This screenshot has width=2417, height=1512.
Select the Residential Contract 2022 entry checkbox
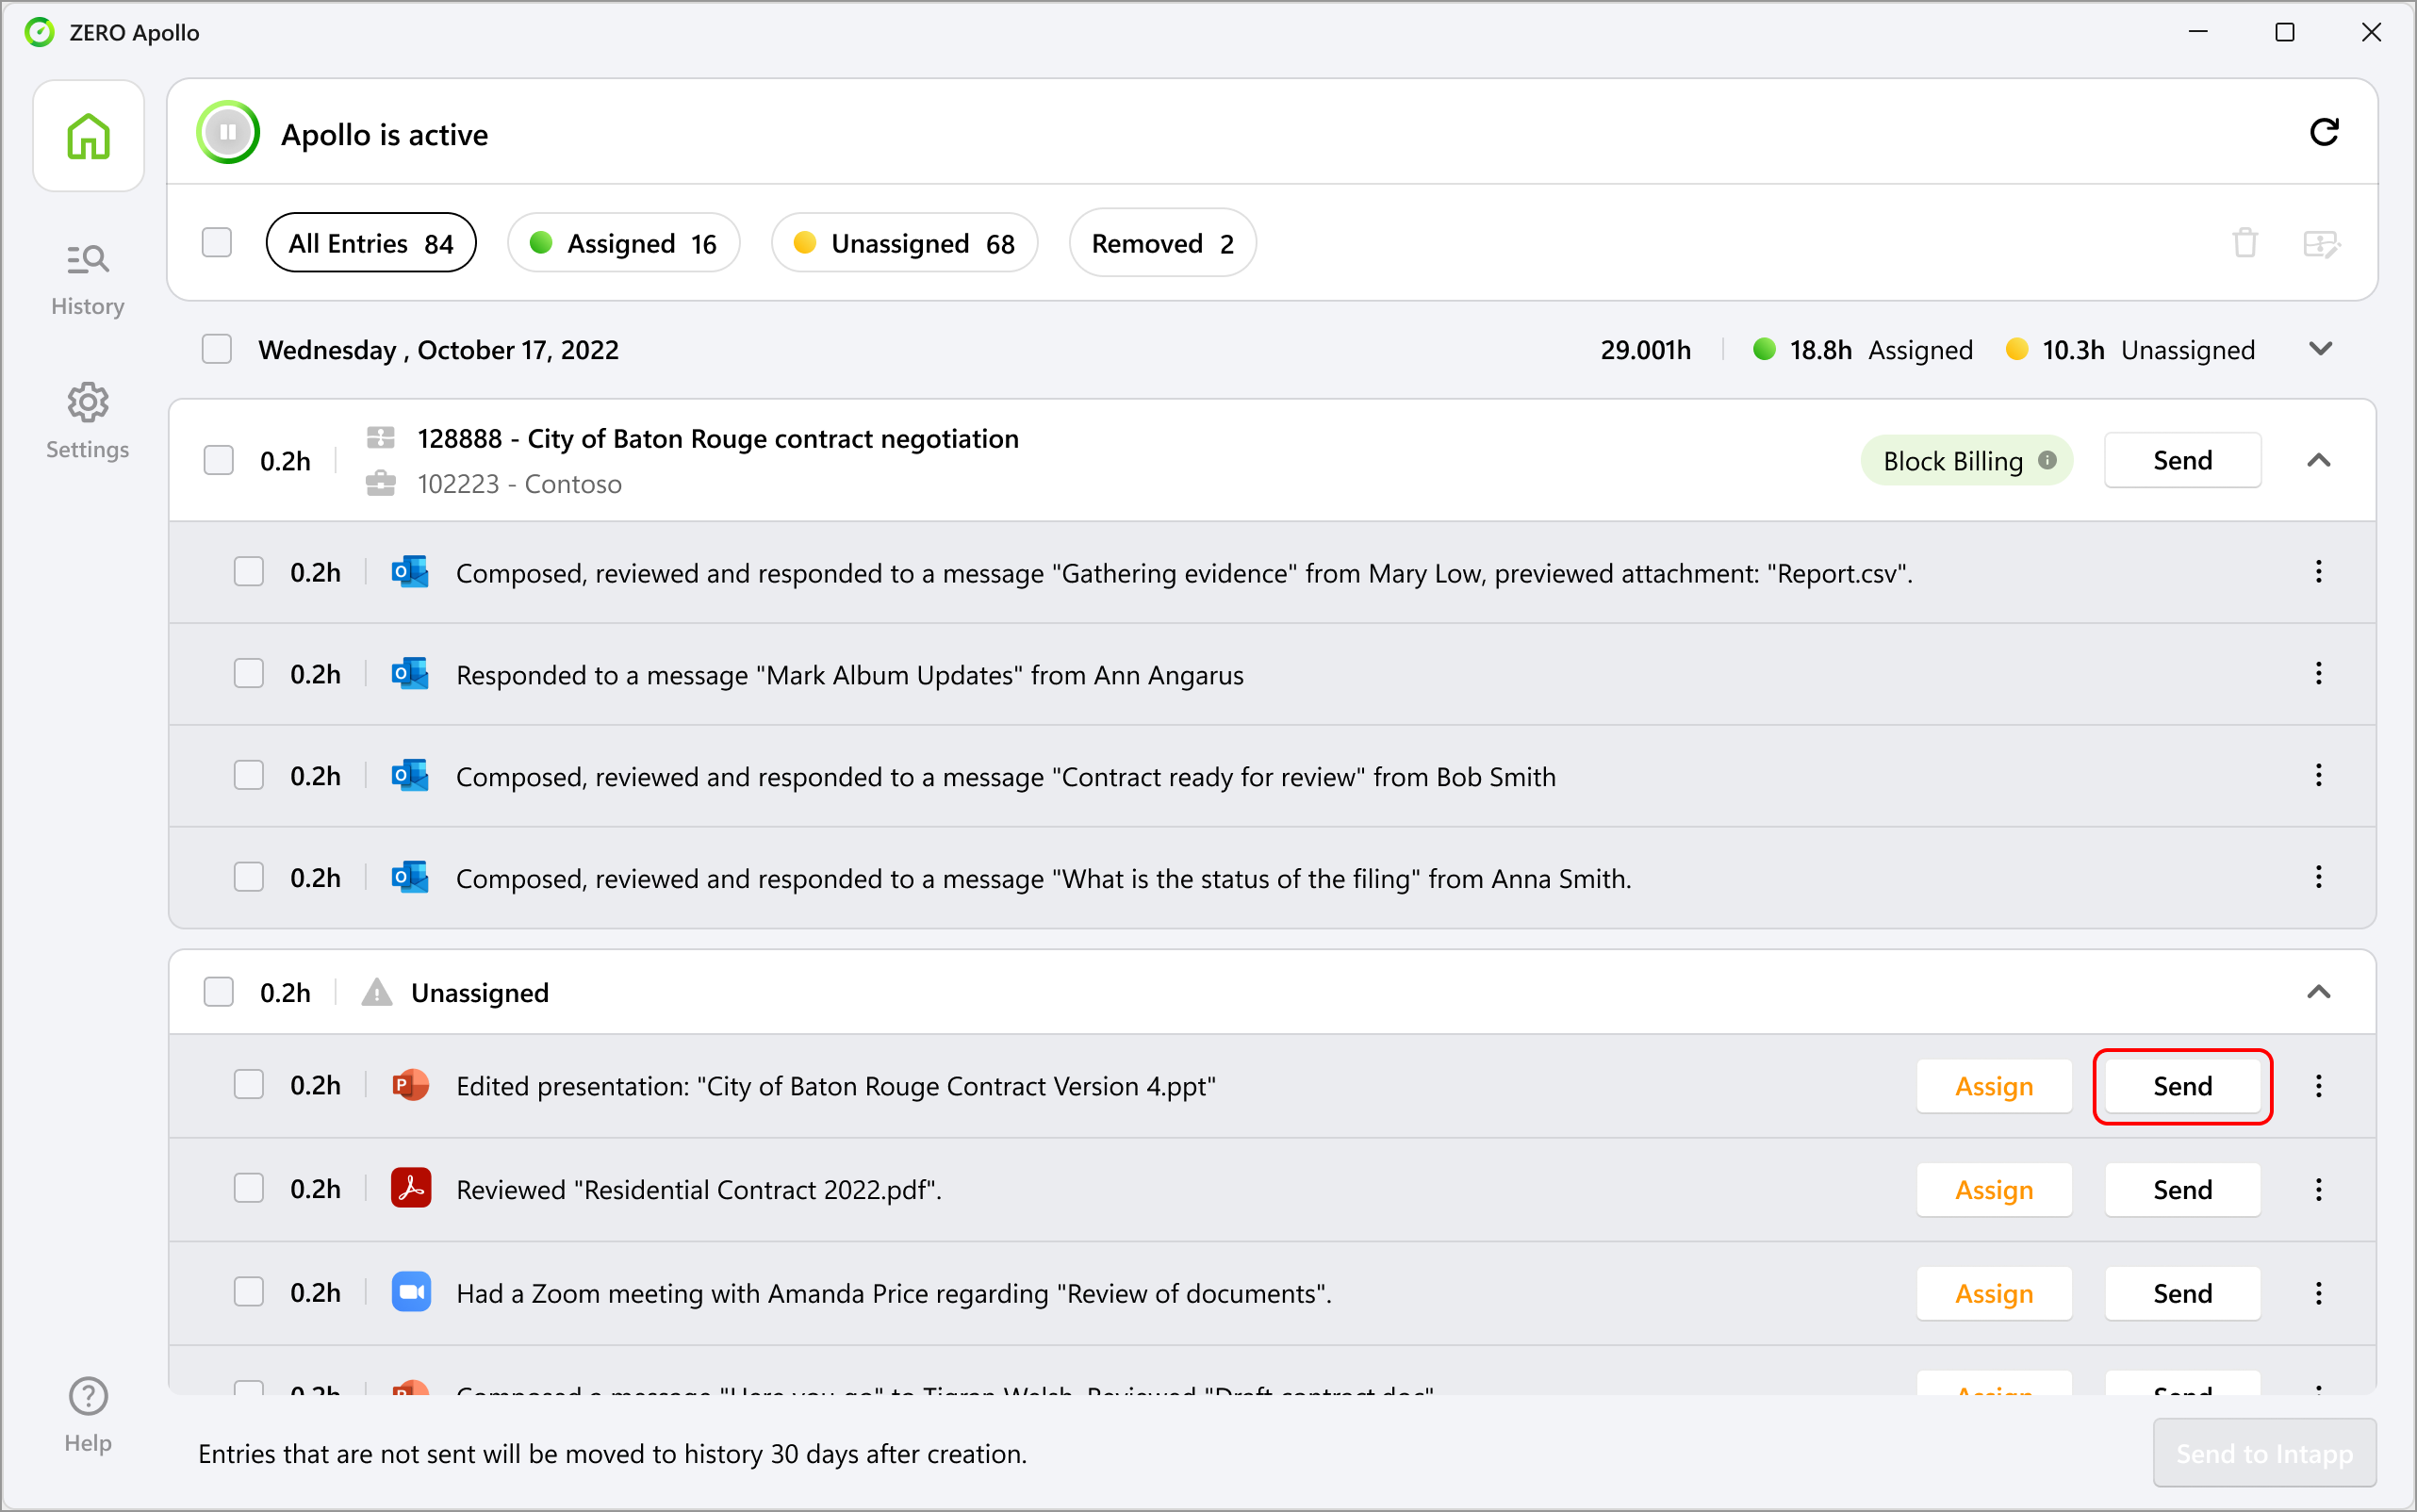tap(248, 1188)
